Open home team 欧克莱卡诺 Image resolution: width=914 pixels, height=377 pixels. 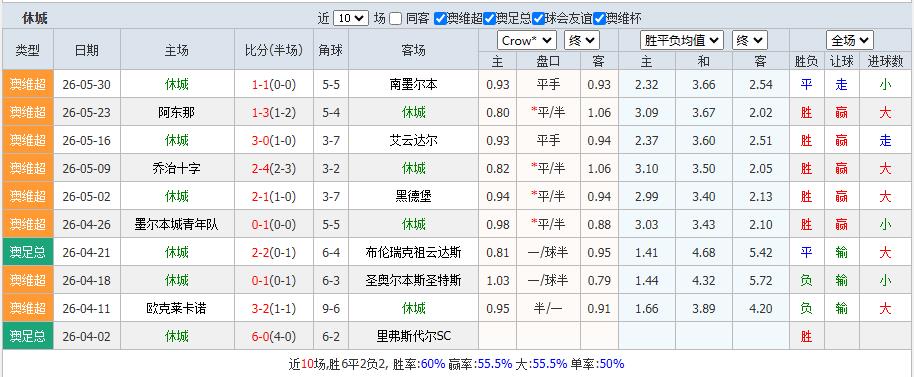(x=177, y=308)
